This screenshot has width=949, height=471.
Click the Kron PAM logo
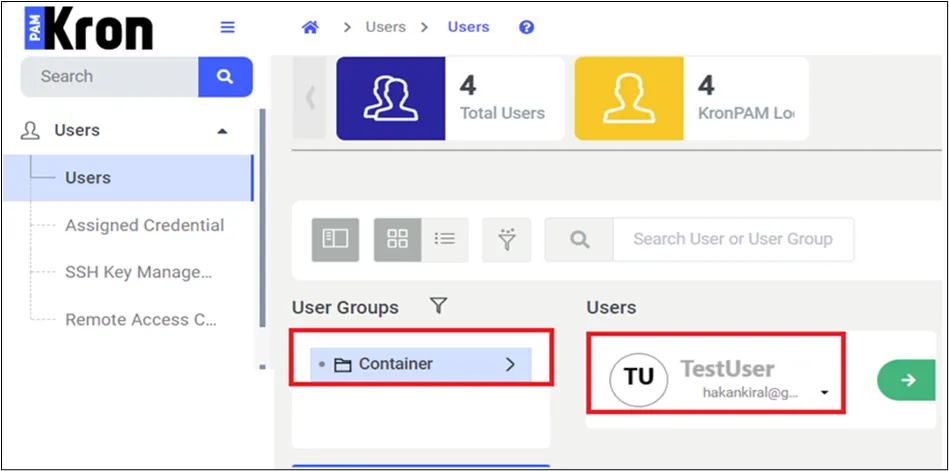pos(88,28)
